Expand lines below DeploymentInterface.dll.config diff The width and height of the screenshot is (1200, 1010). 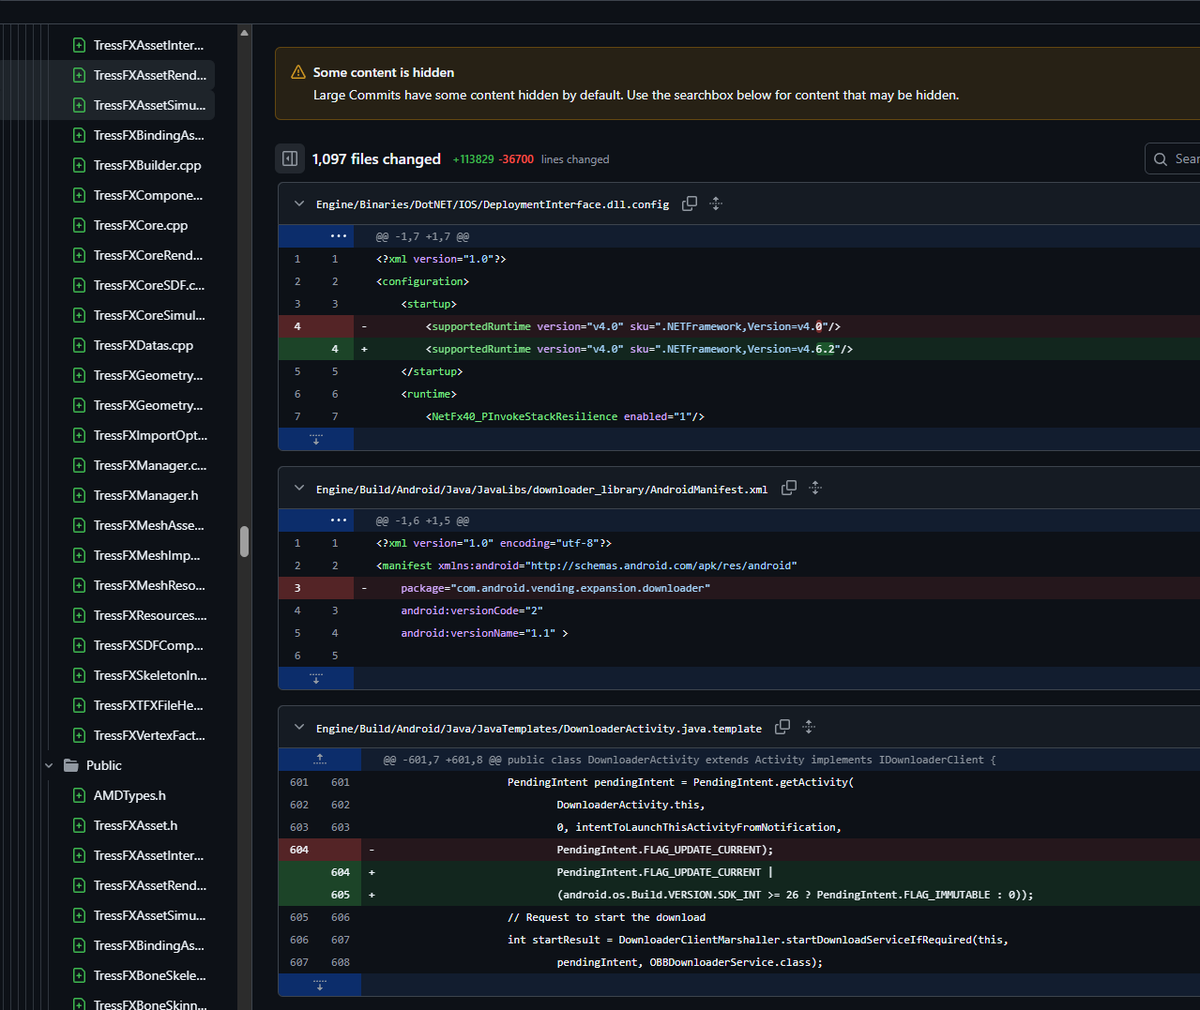(316, 438)
